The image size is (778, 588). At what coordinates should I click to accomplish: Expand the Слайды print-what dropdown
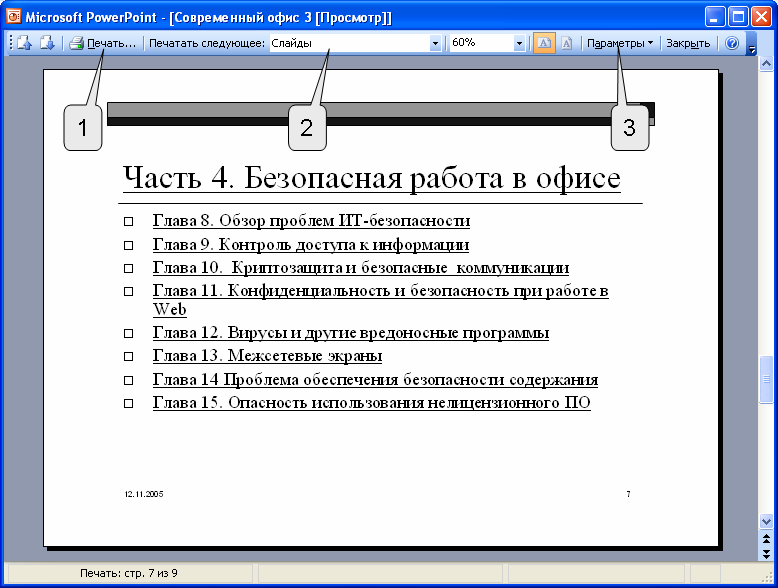pos(435,43)
